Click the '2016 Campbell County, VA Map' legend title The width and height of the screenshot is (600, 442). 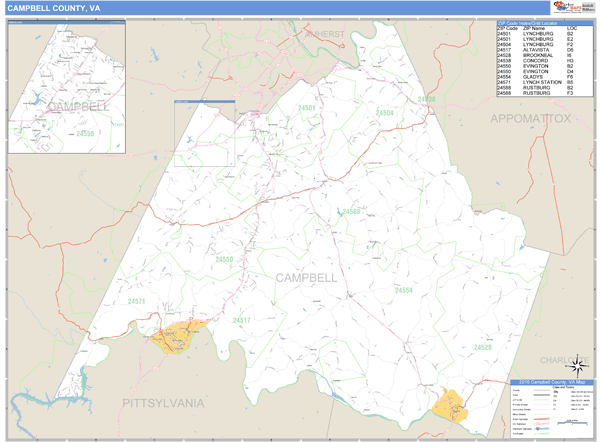point(552,382)
